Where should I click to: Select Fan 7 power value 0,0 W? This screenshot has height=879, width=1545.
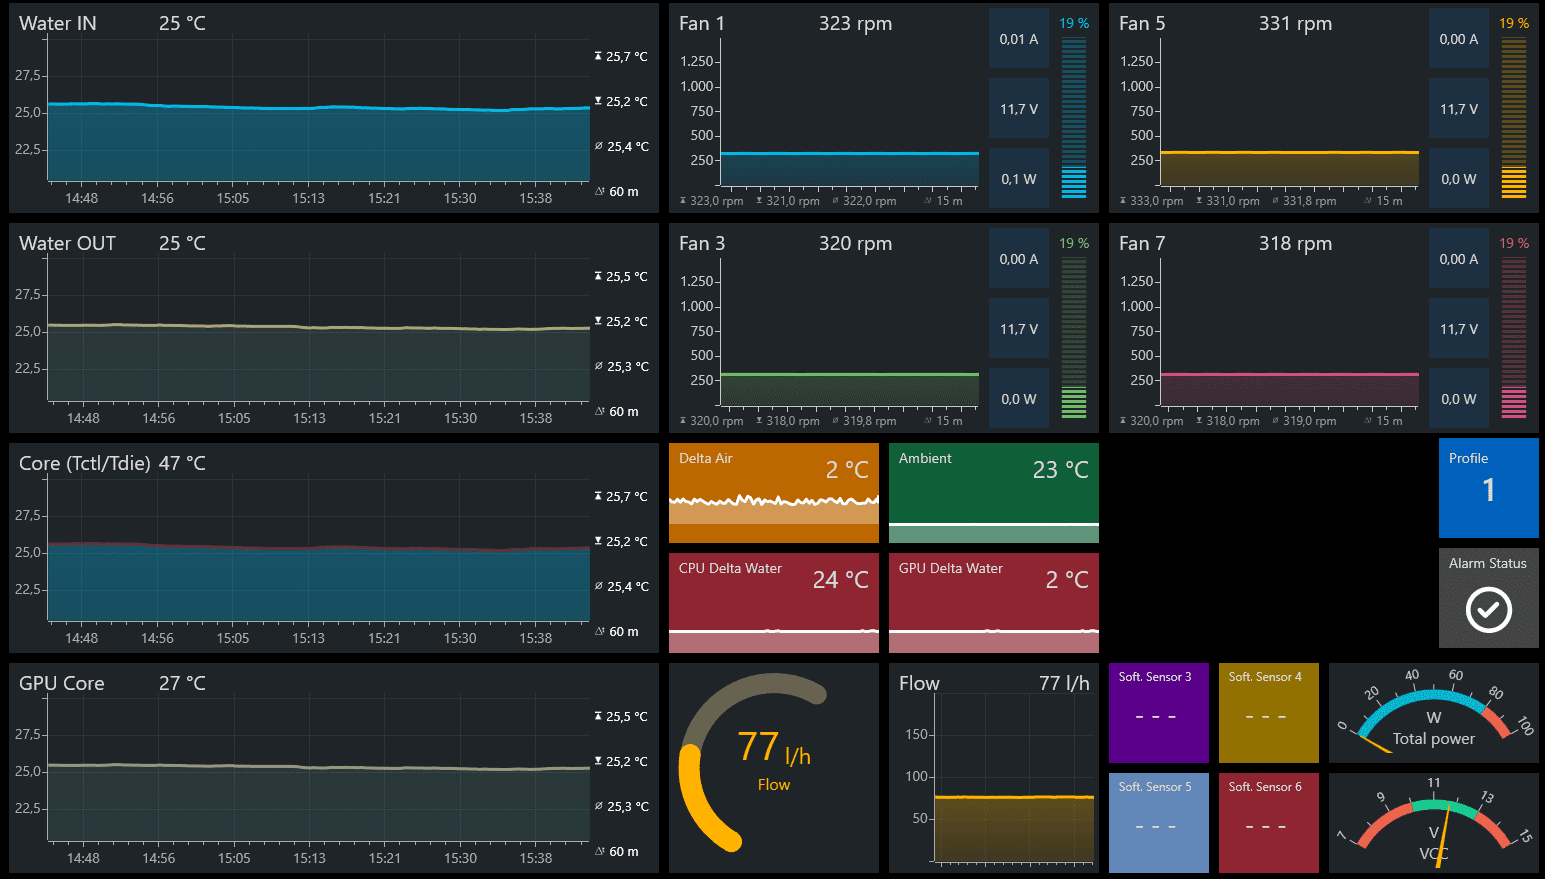[1459, 399]
